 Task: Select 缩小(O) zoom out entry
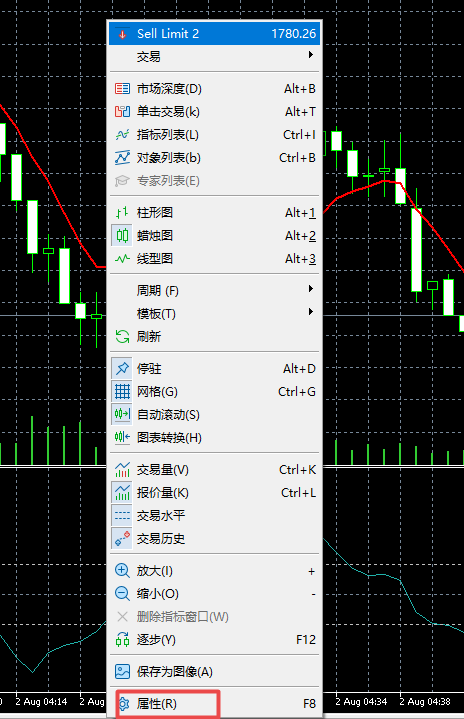215,593
